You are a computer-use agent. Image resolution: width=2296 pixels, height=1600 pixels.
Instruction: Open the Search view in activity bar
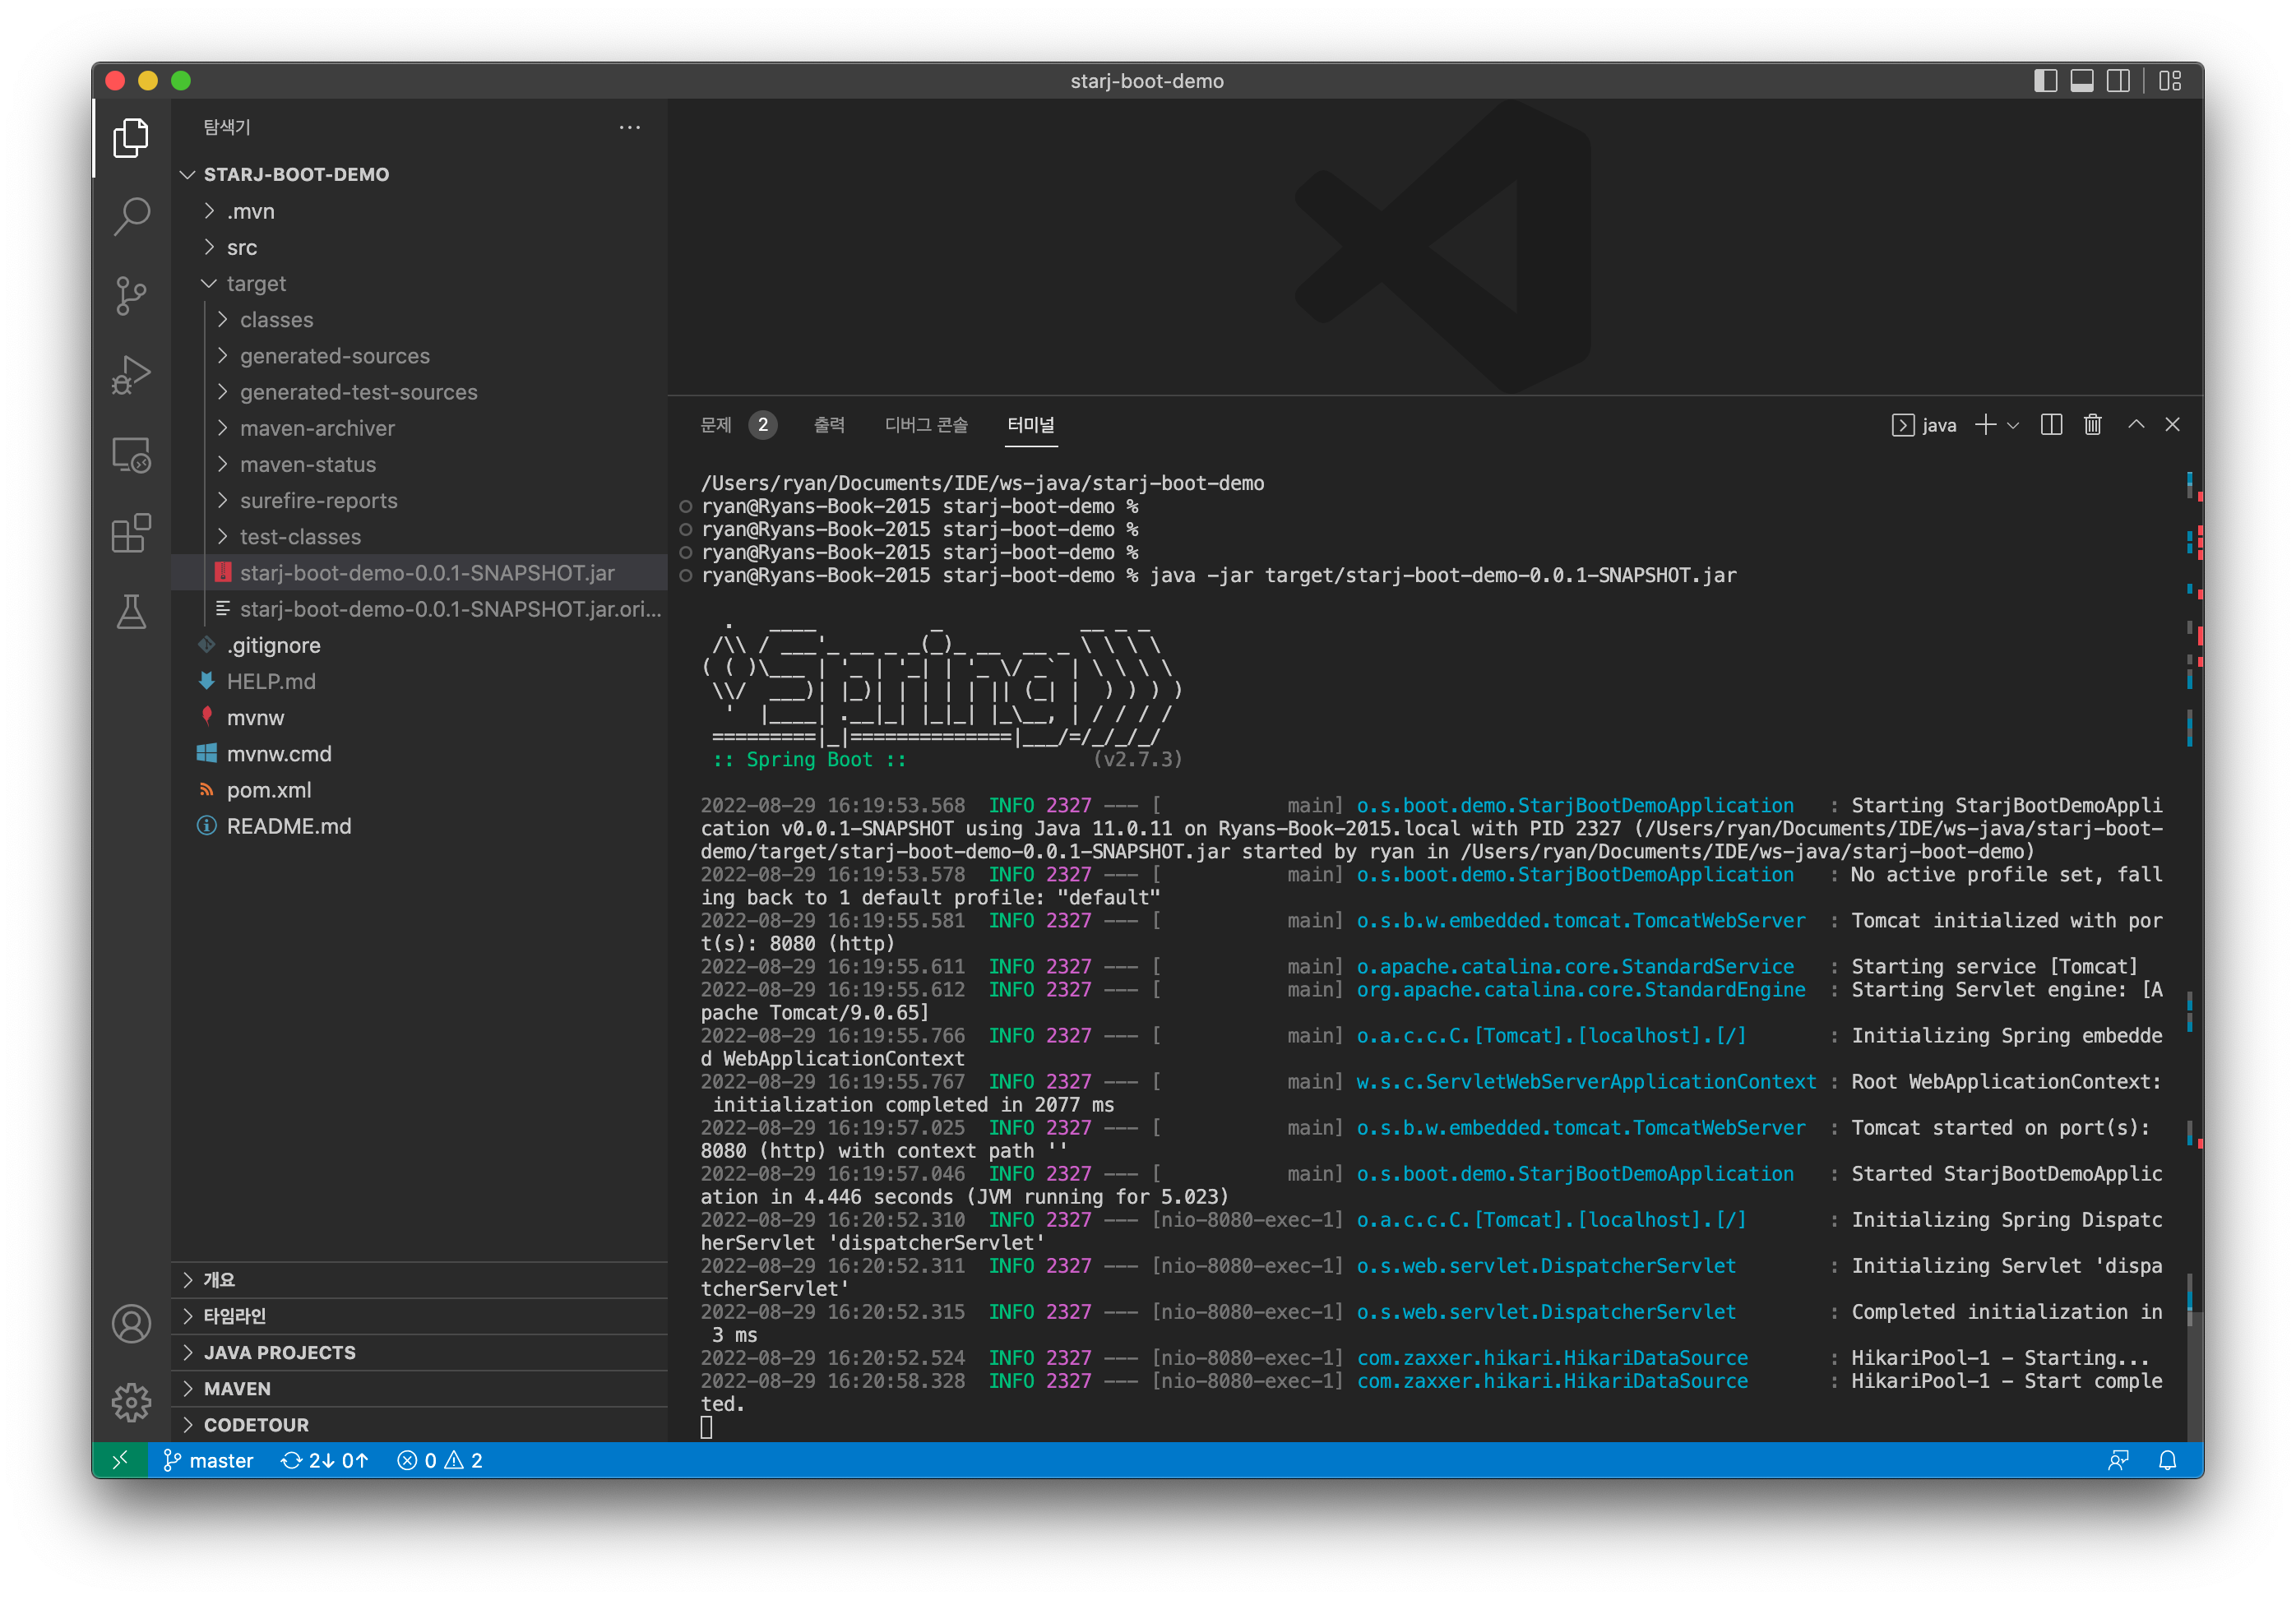click(x=131, y=215)
